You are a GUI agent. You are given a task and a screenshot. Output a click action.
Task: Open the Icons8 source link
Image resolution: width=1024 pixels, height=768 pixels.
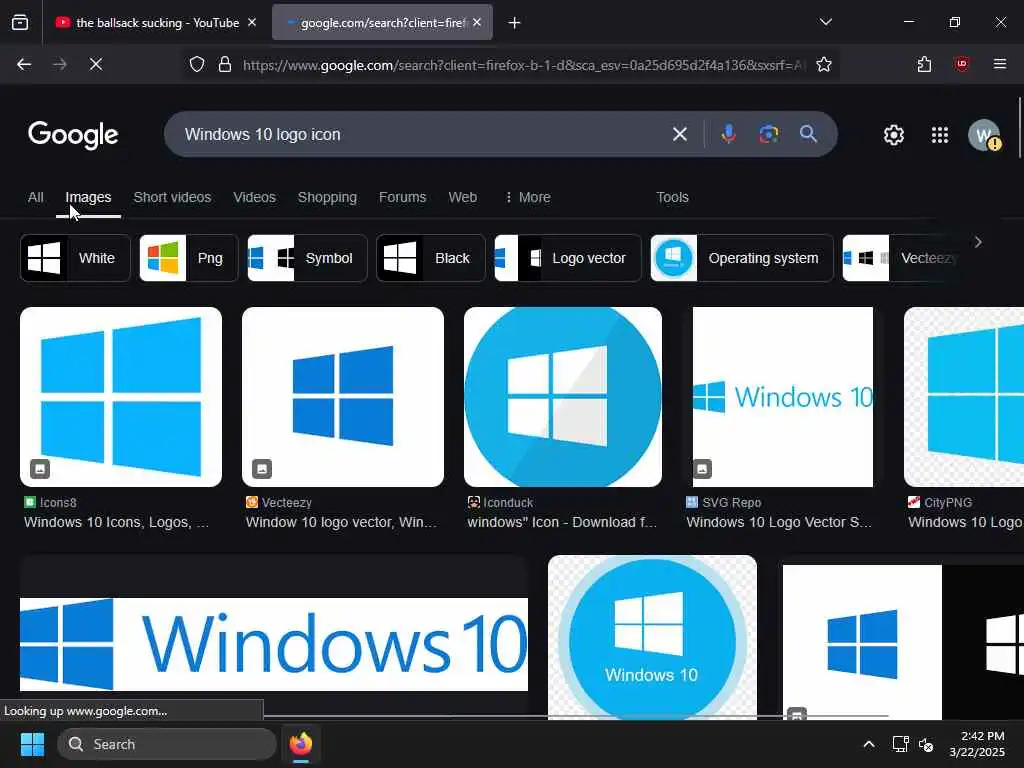coord(50,502)
